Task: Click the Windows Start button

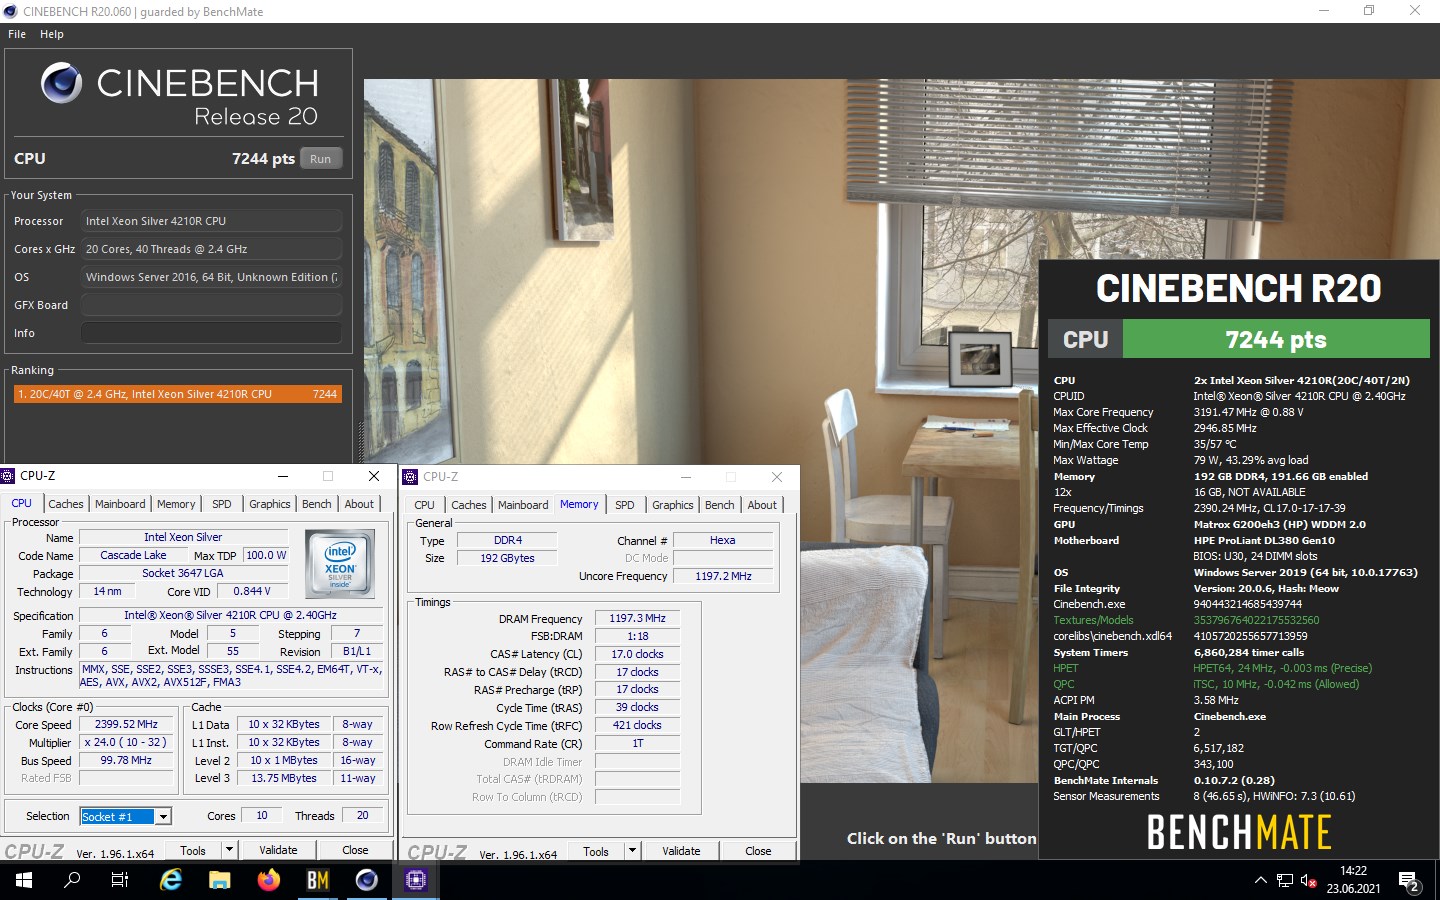Action: point(24,880)
